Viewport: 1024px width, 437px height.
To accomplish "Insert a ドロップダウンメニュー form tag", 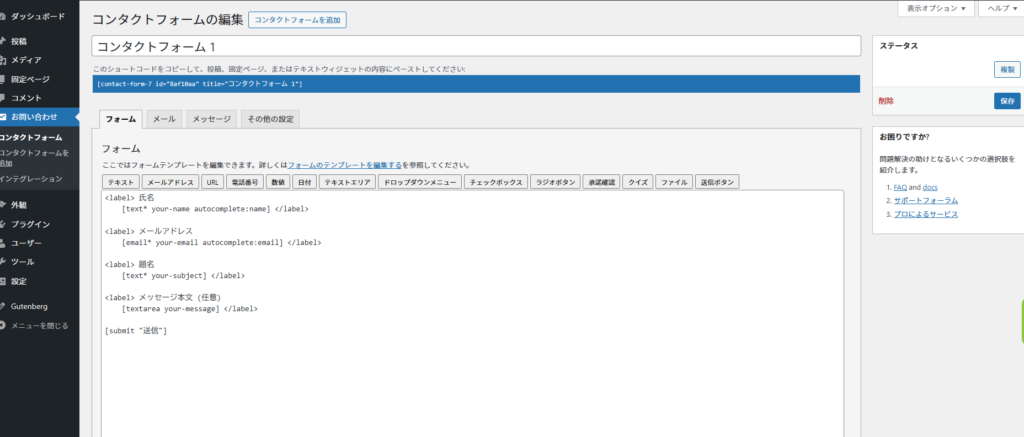I will point(420,183).
